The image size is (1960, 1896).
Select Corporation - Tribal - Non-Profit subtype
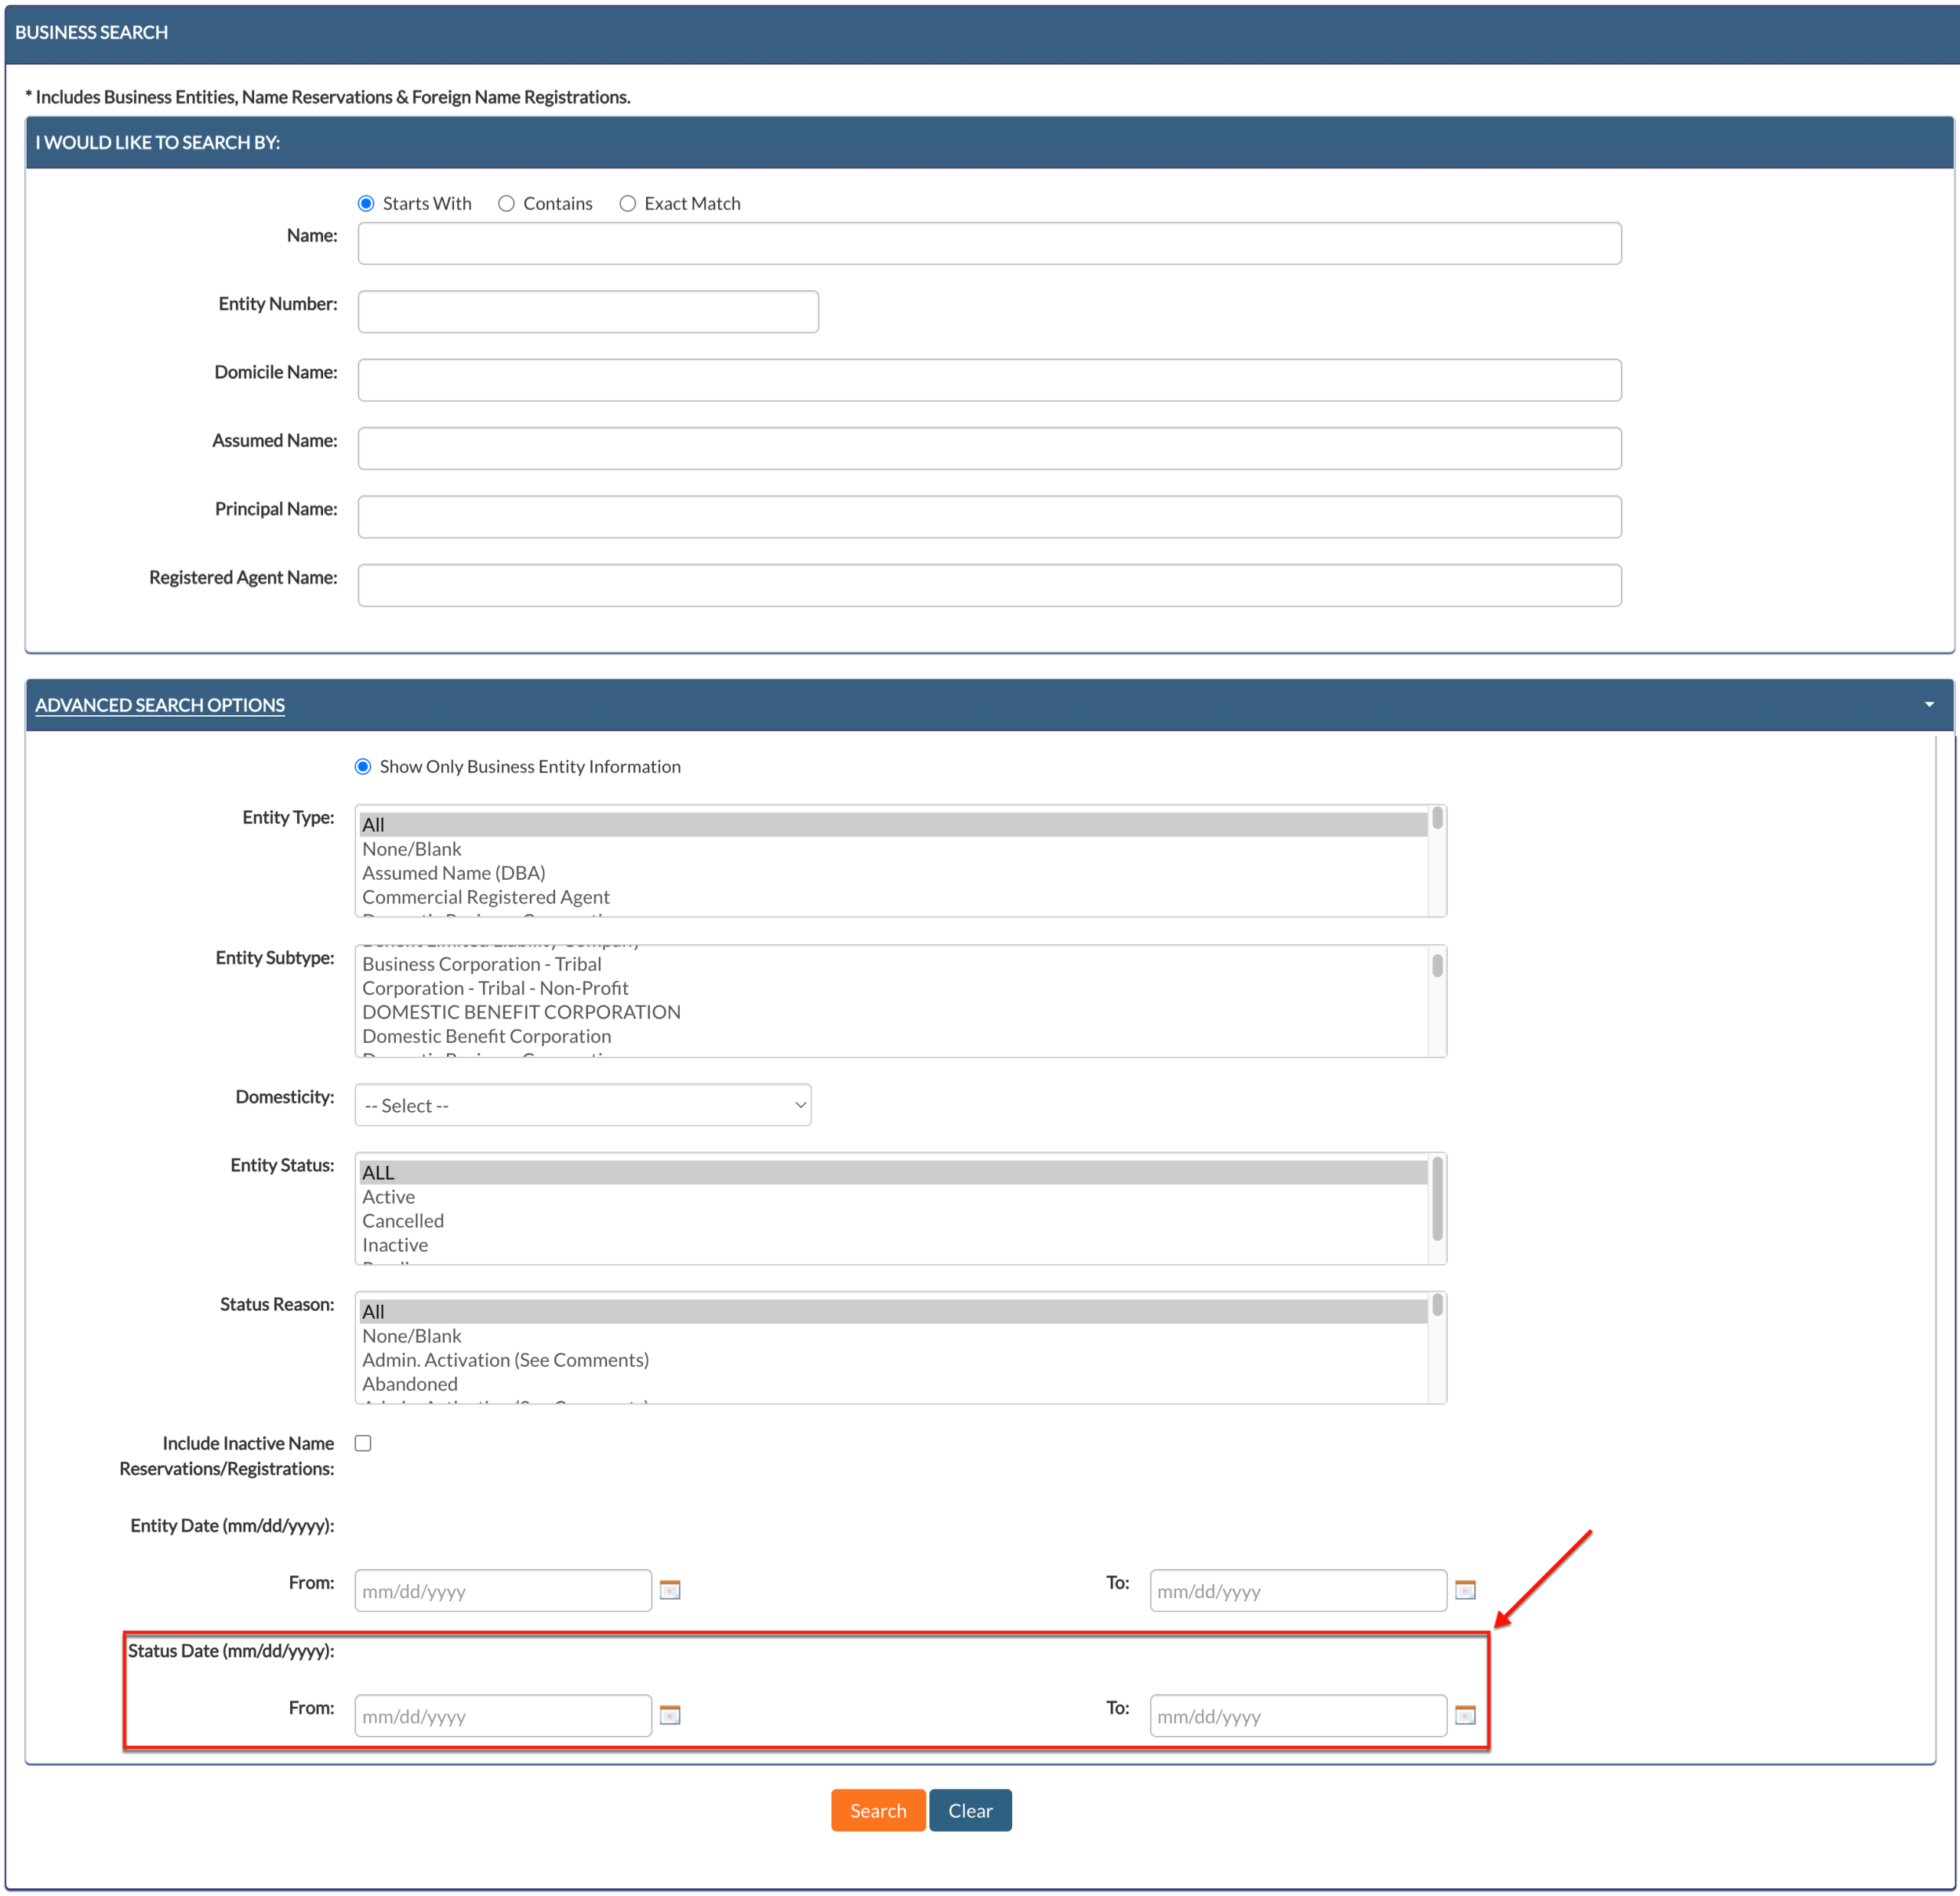893,988
